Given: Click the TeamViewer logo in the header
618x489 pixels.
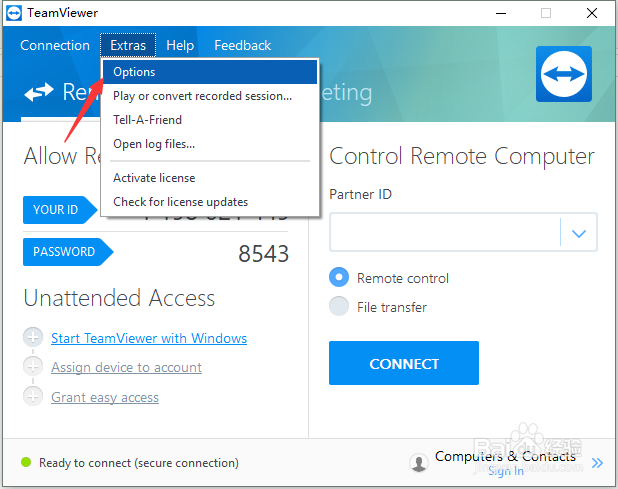Looking at the screenshot, I should tap(564, 74).
